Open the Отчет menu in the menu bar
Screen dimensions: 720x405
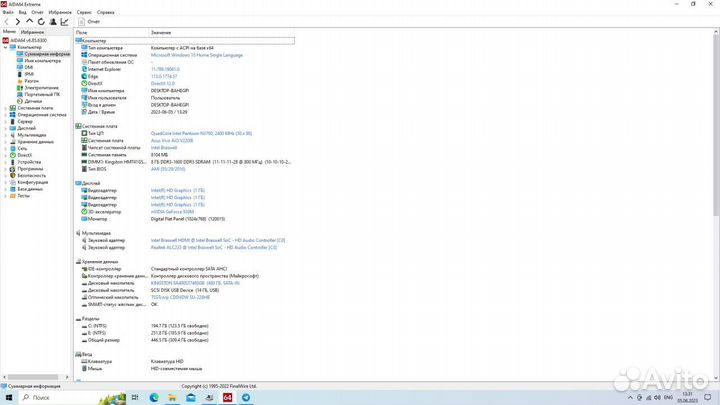(37, 12)
